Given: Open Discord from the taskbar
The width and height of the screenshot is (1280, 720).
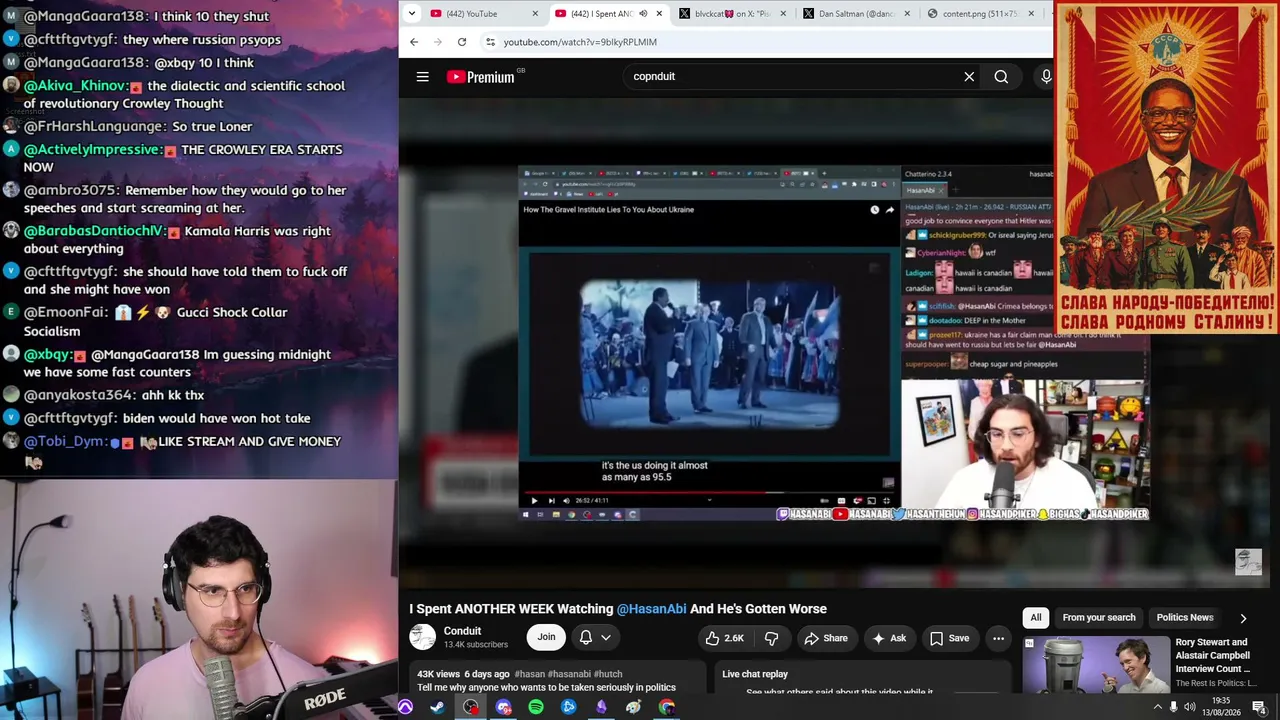Looking at the screenshot, I should pyautogui.click(x=503, y=707).
